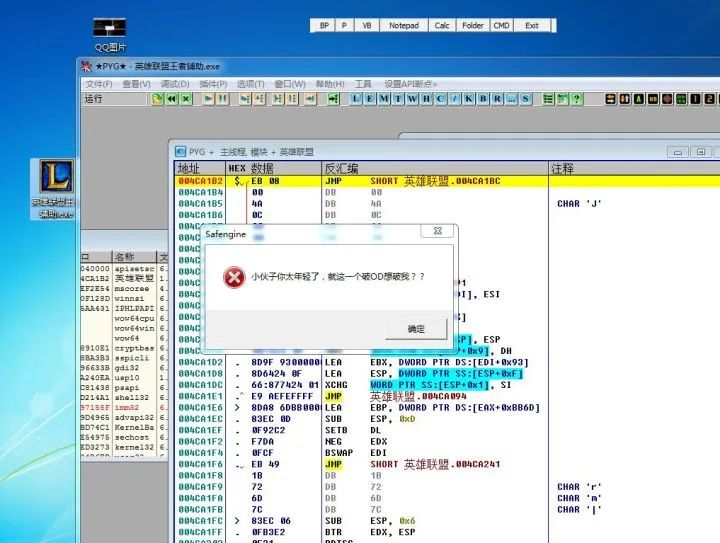Click the plugin icon labeled 1
The width and height of the screenshot is (720, 543).
point(696,99)
